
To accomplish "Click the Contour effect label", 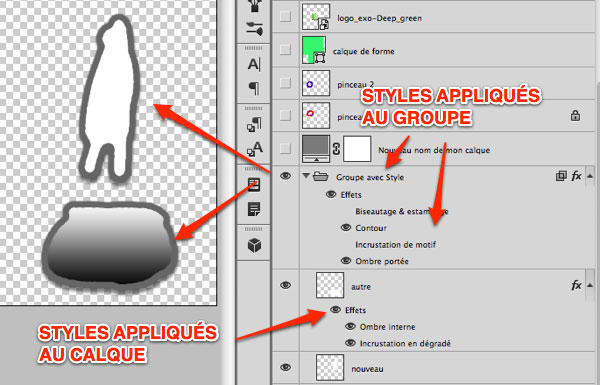I will [371, 228].
